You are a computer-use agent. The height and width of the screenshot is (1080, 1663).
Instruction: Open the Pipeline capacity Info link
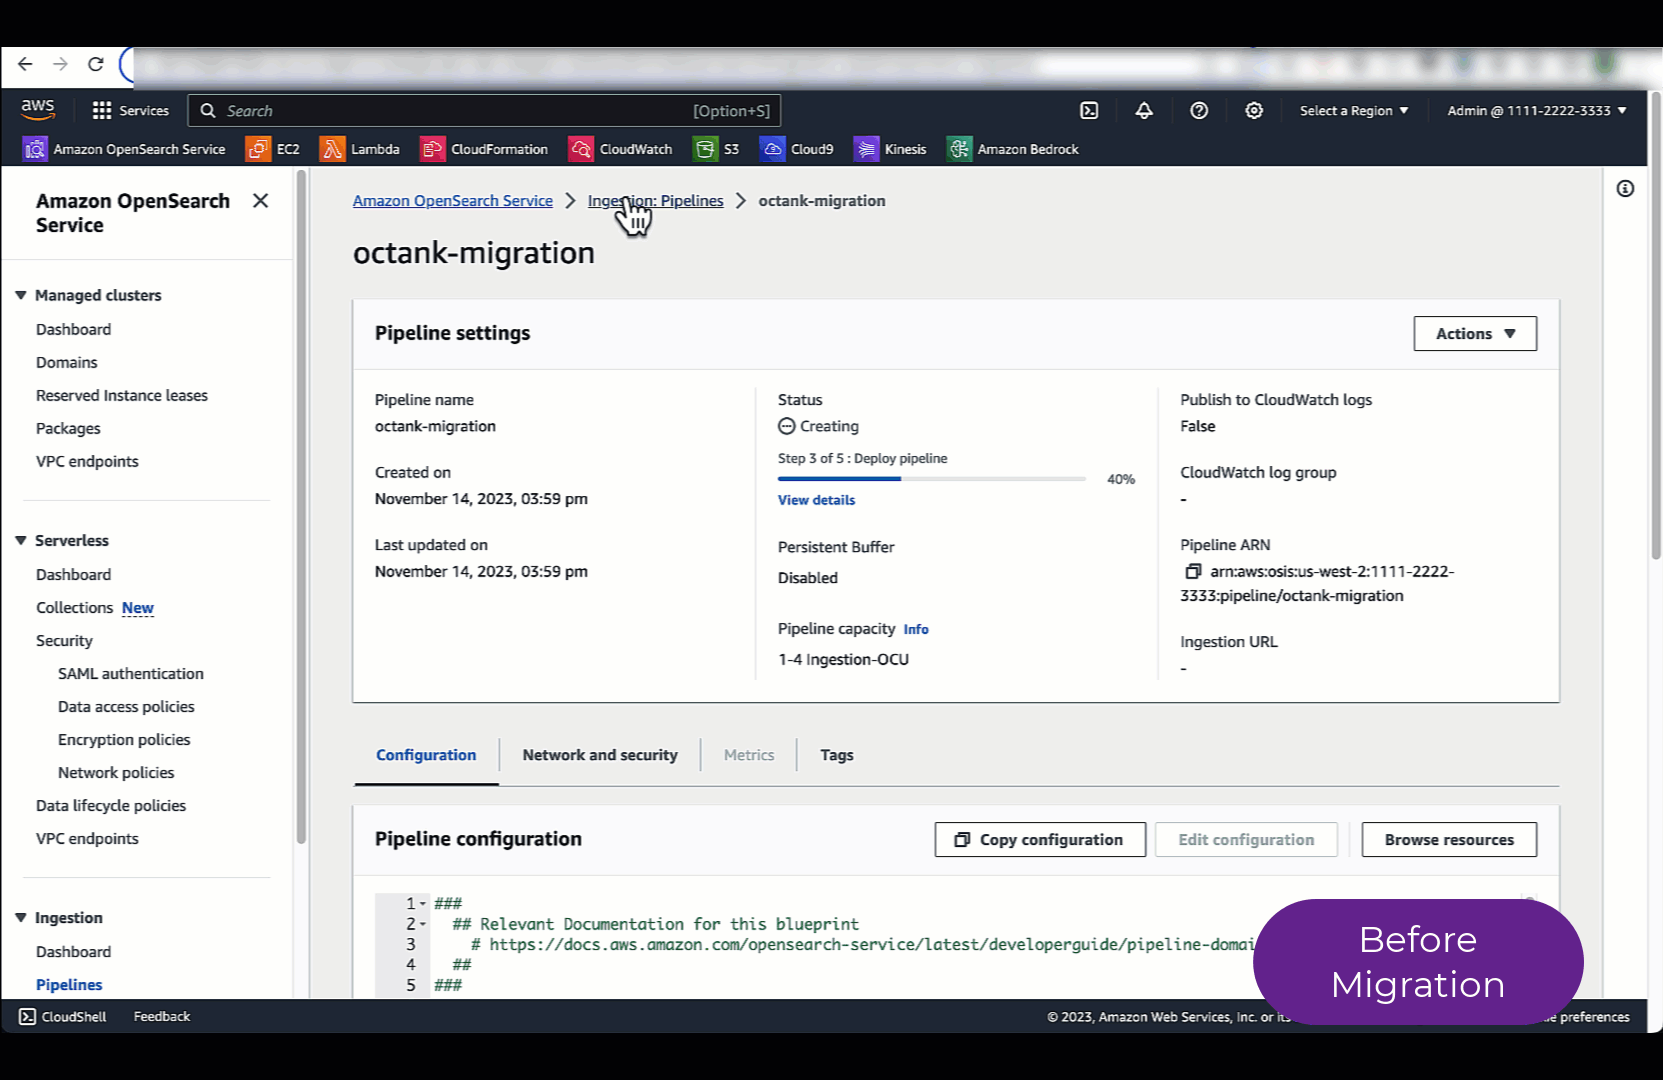pos(916,629)
